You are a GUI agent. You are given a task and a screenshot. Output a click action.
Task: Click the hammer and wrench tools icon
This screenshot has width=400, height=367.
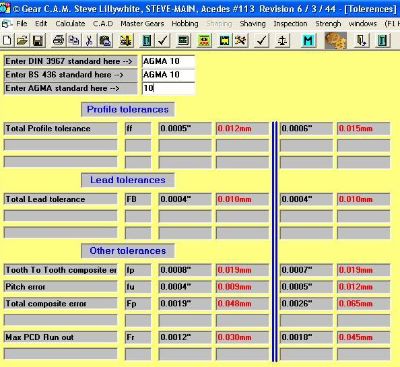tap(241, 41)
